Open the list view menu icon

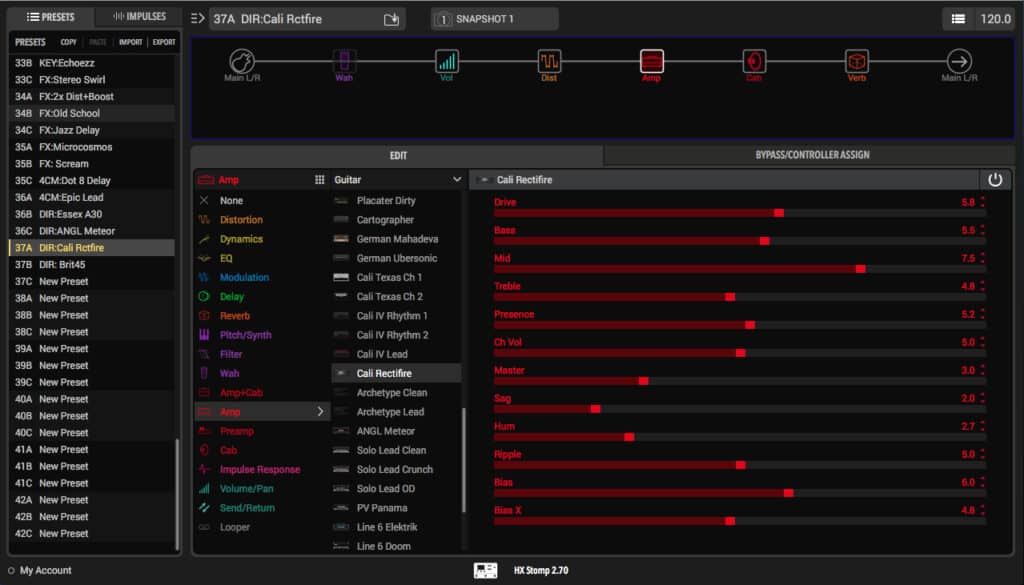click(x=958, y=19)
